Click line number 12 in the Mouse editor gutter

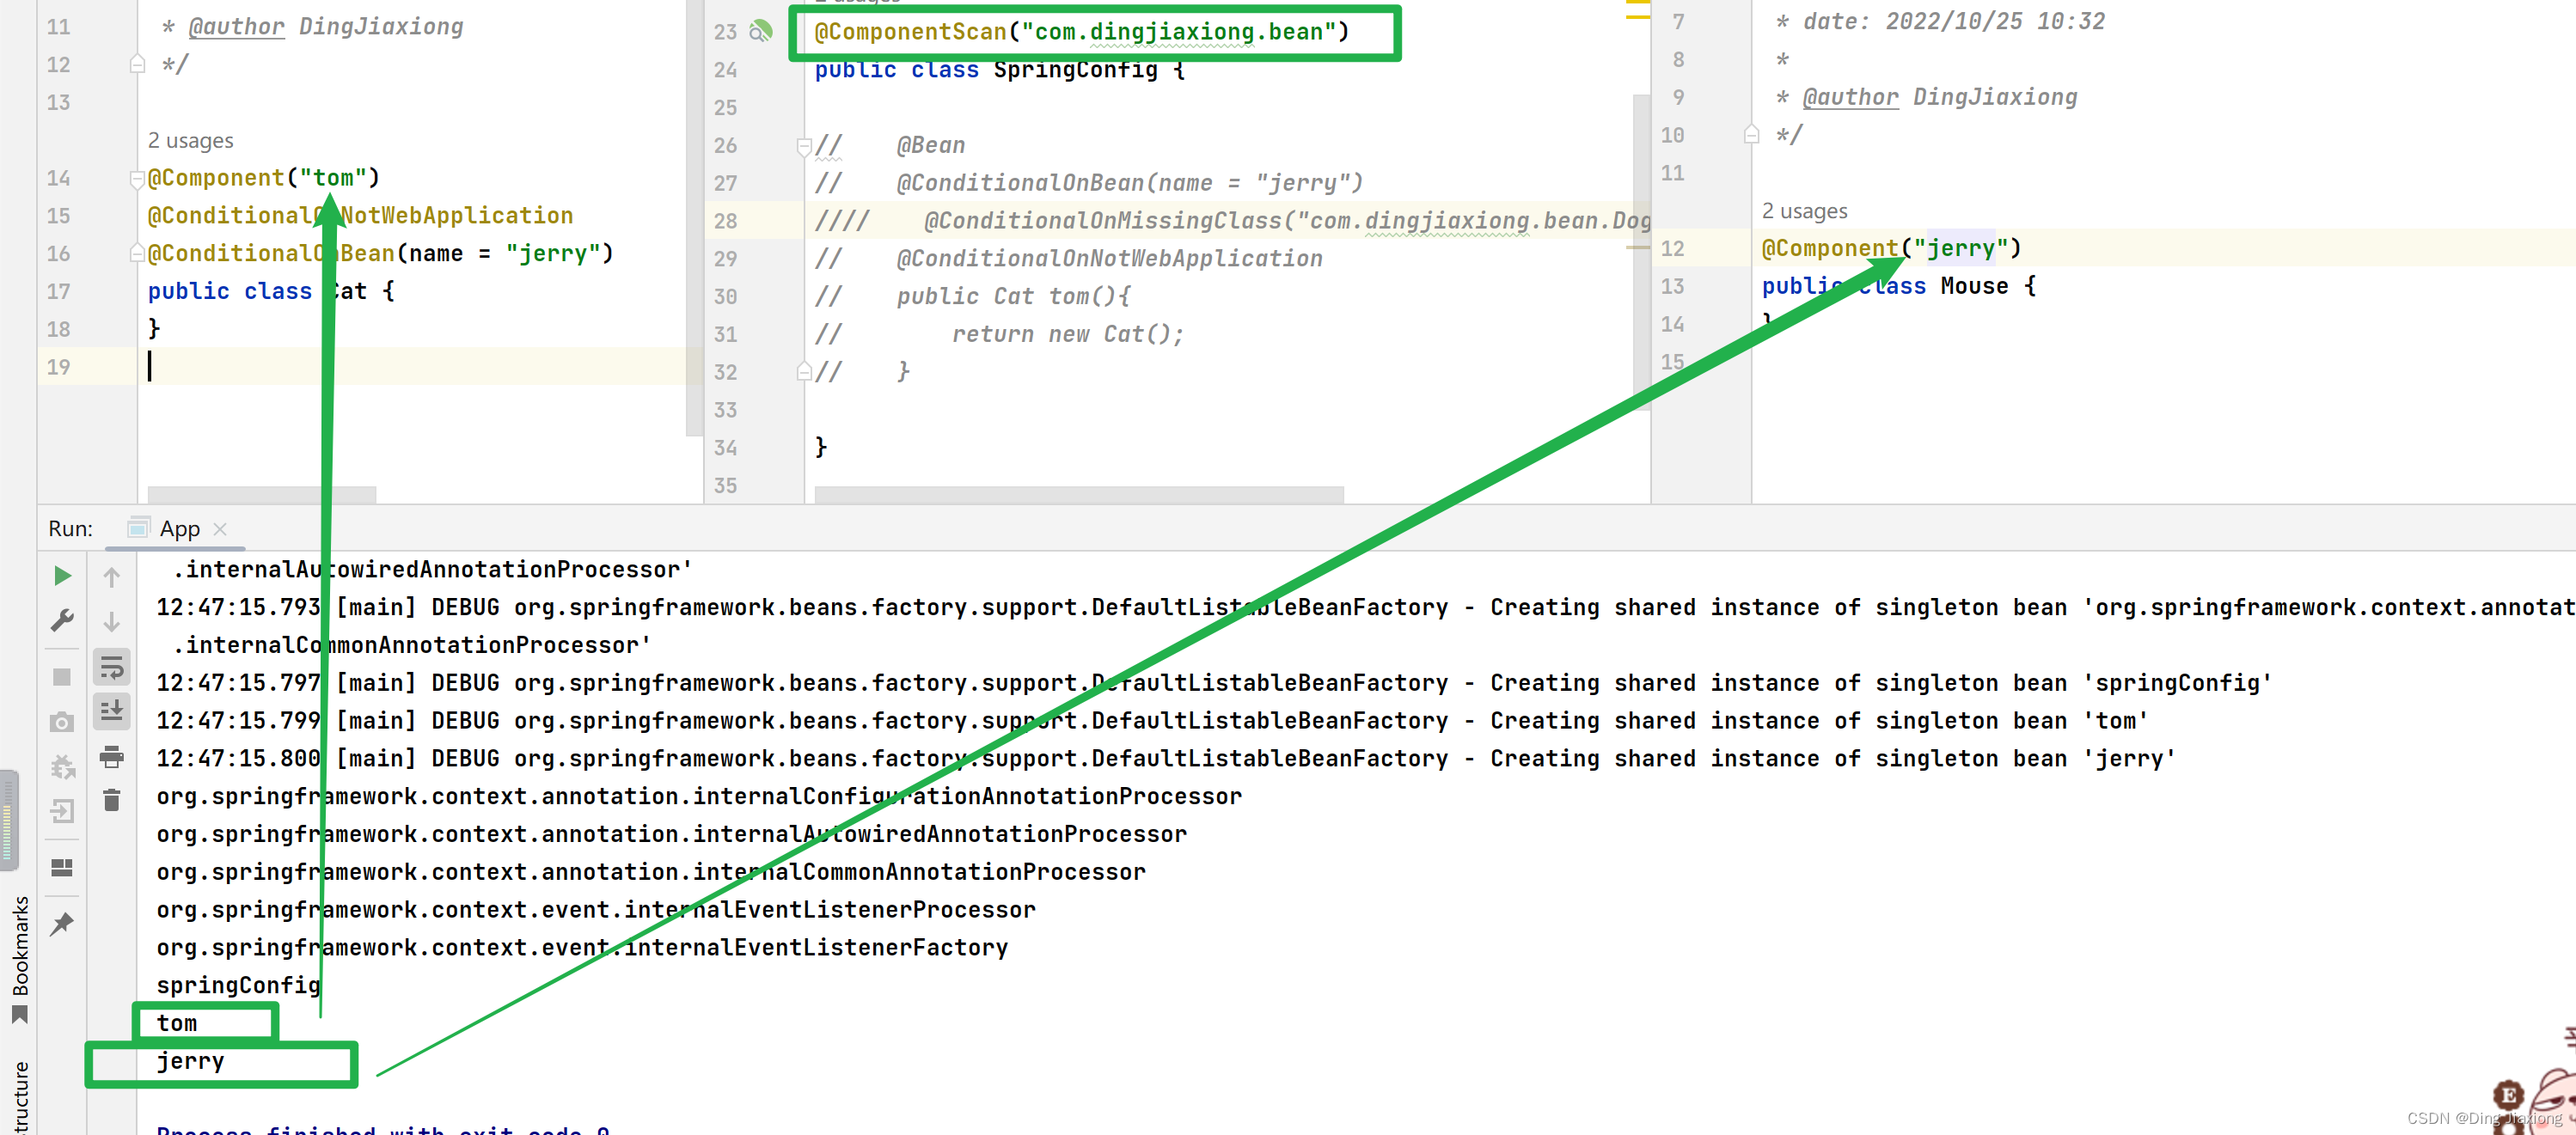pos(1672,249)
